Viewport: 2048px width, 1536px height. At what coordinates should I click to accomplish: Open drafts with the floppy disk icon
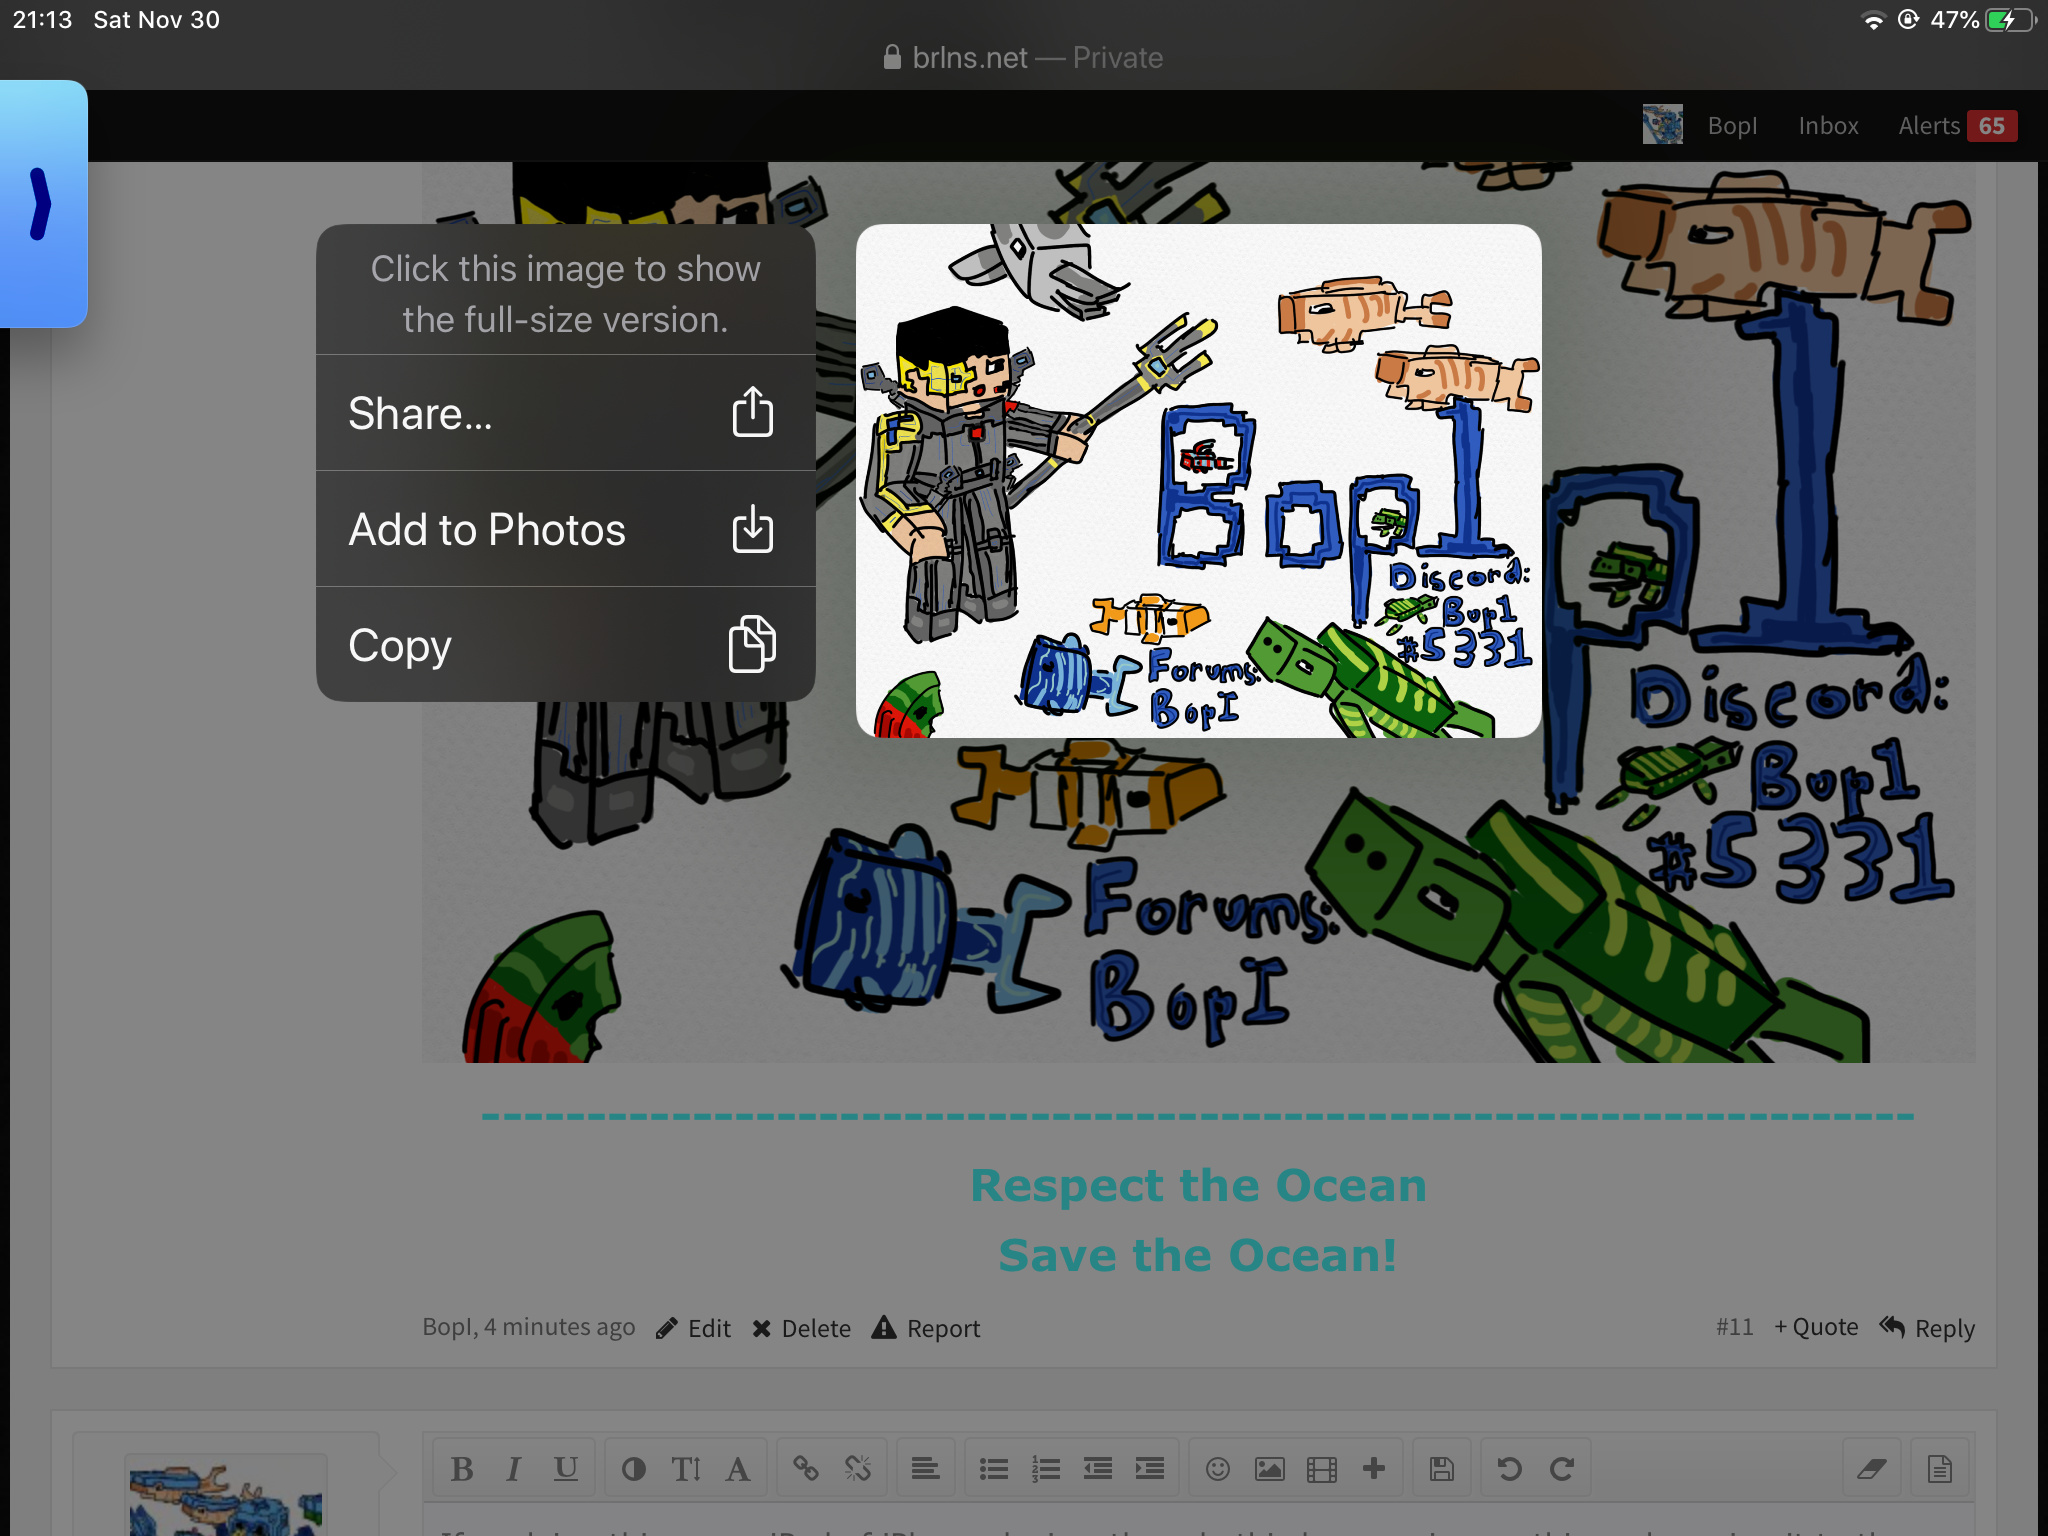[x=1442, y=1469]
